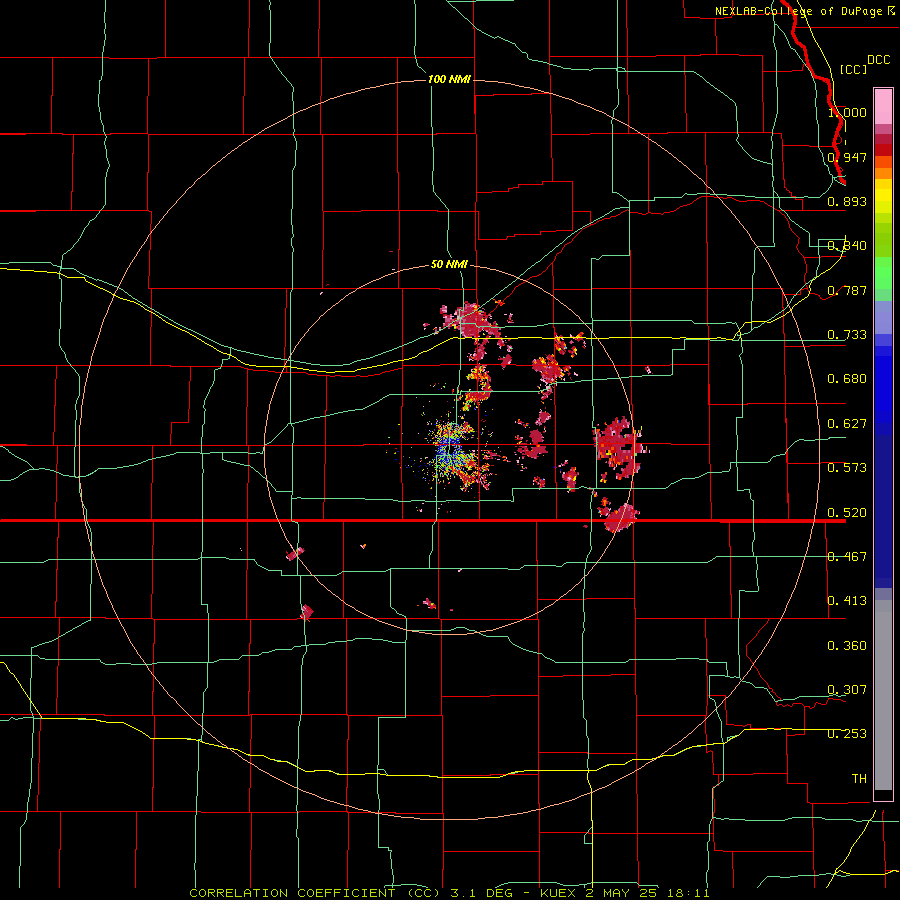Image resolution: width=900 pixels, height=900 pixels.
Task: Select the 0.413 scale value
Action: point(847,601)
